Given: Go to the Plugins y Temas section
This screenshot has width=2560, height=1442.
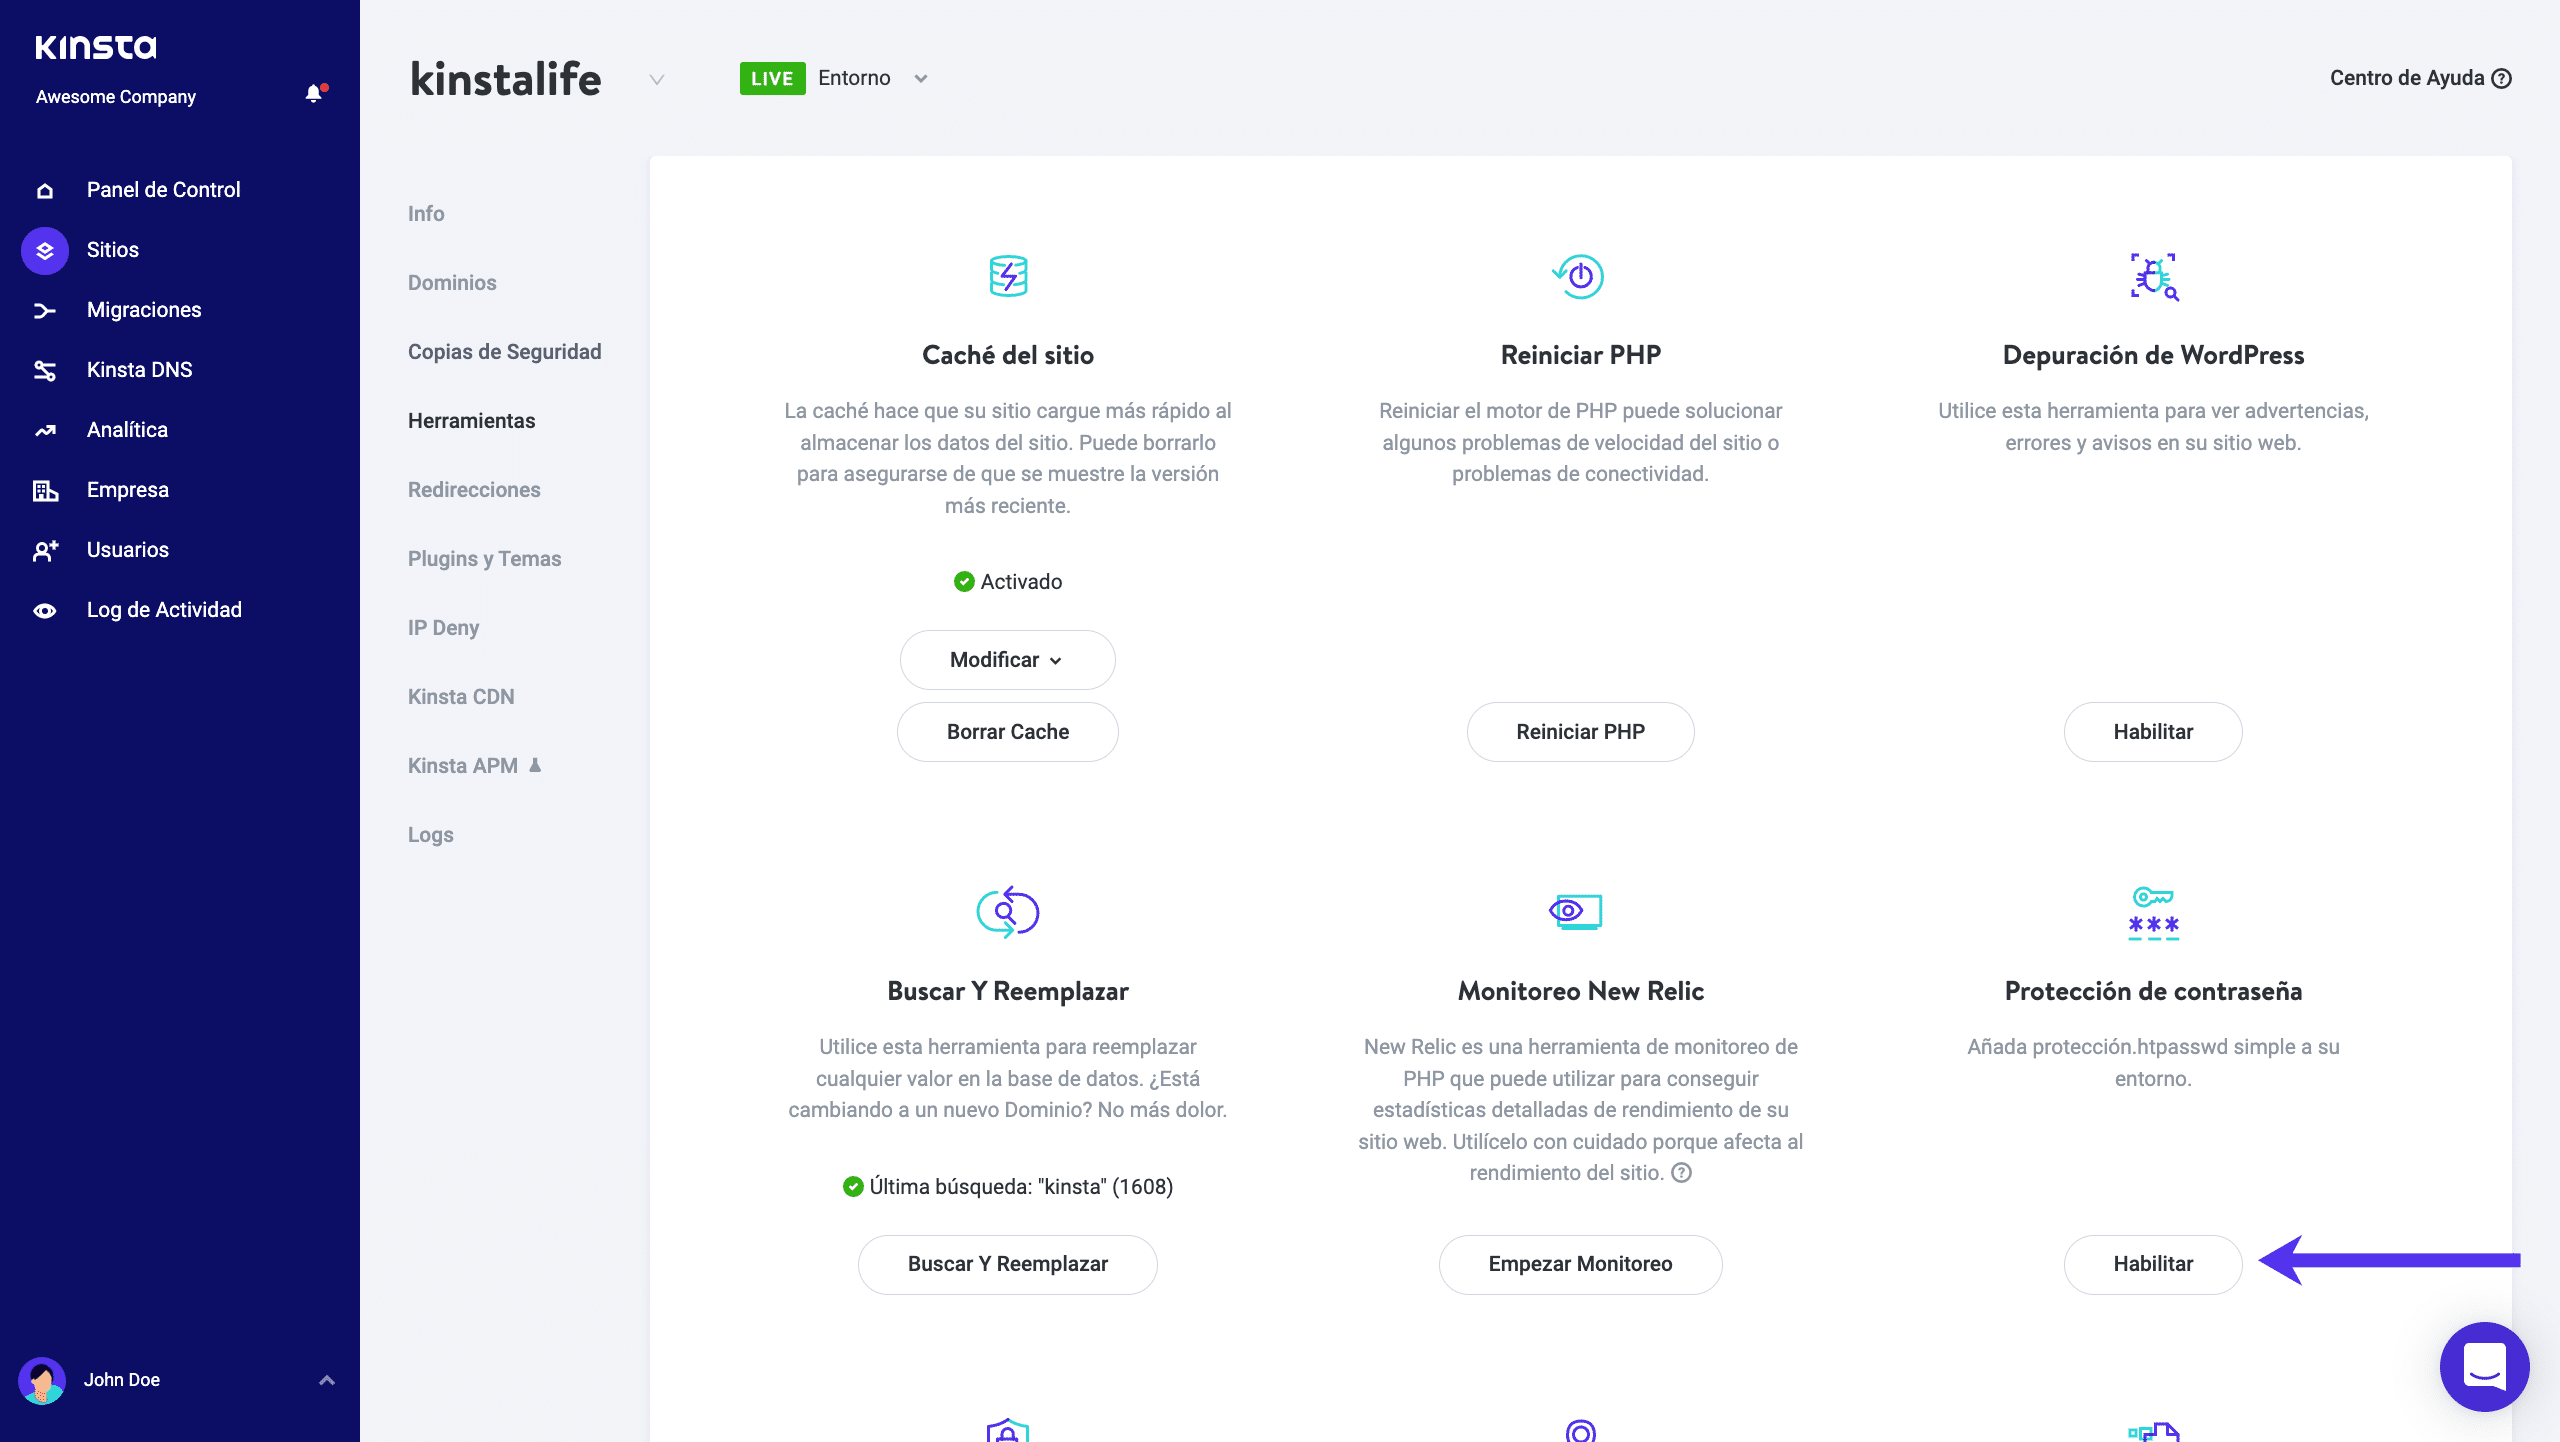Looking at the screenshot, I should [484, 559].
